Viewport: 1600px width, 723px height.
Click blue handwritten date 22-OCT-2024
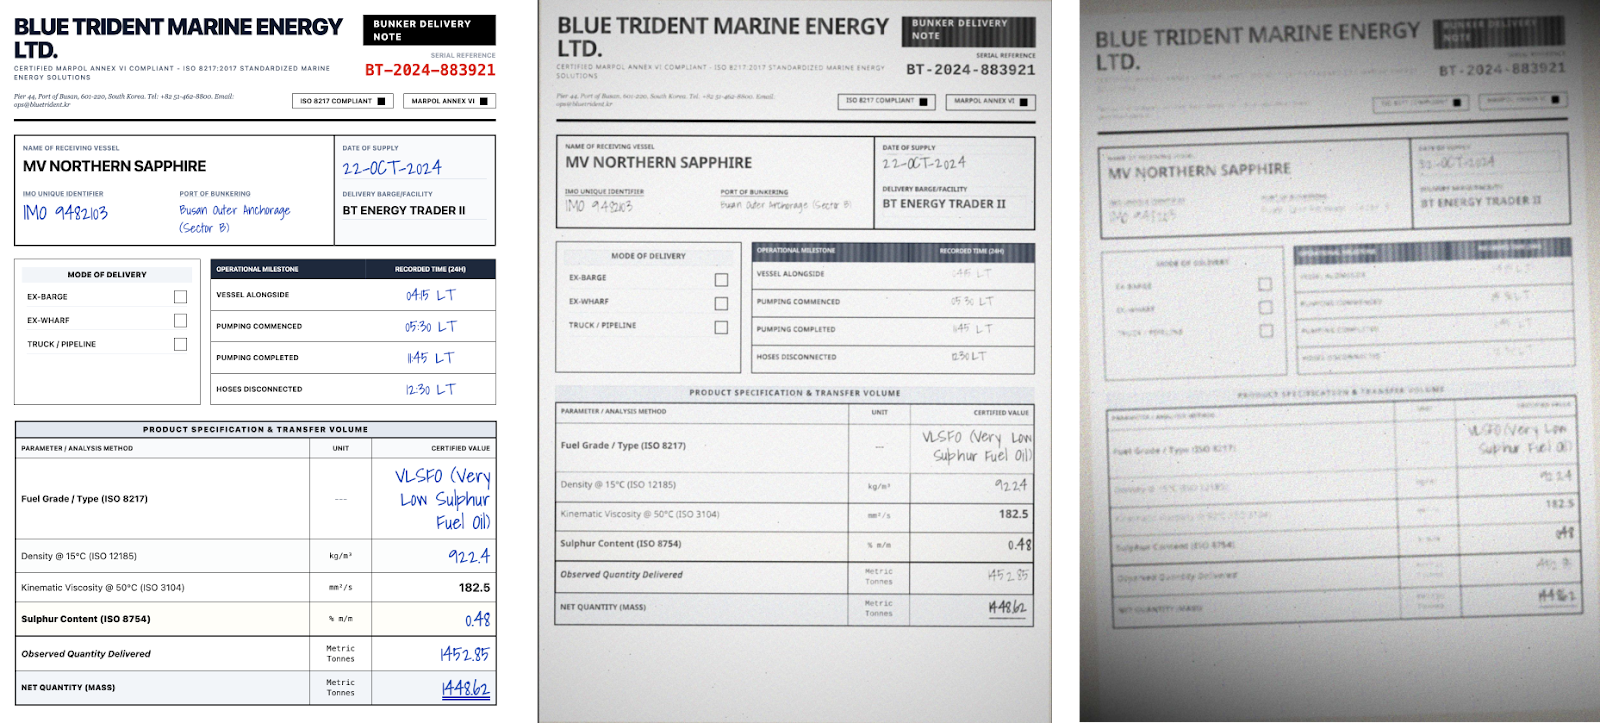click(392, 168)
